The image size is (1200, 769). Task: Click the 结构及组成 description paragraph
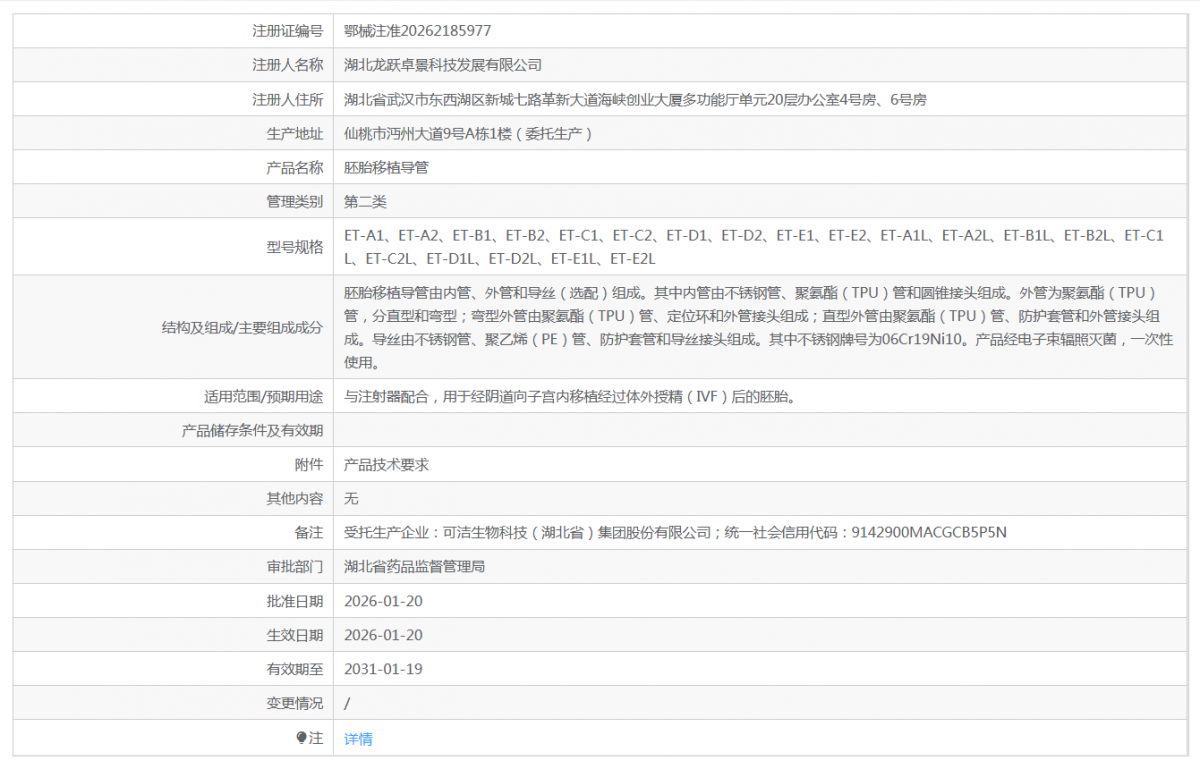(759, 327)
